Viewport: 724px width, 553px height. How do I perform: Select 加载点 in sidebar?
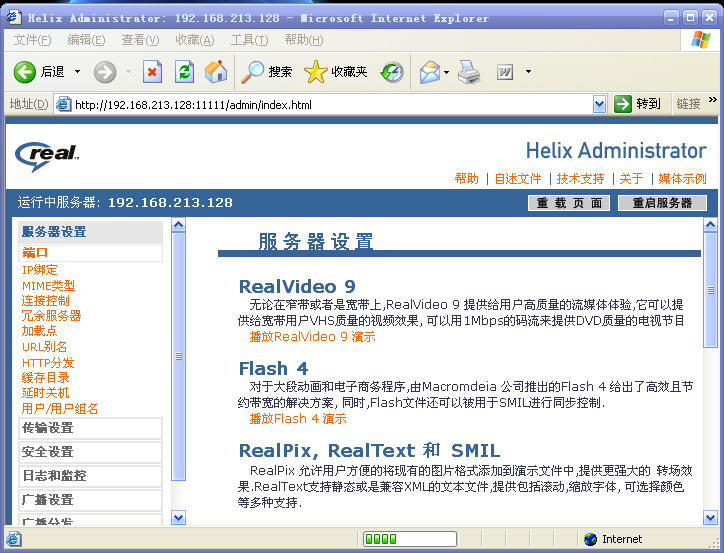(39, 331)
